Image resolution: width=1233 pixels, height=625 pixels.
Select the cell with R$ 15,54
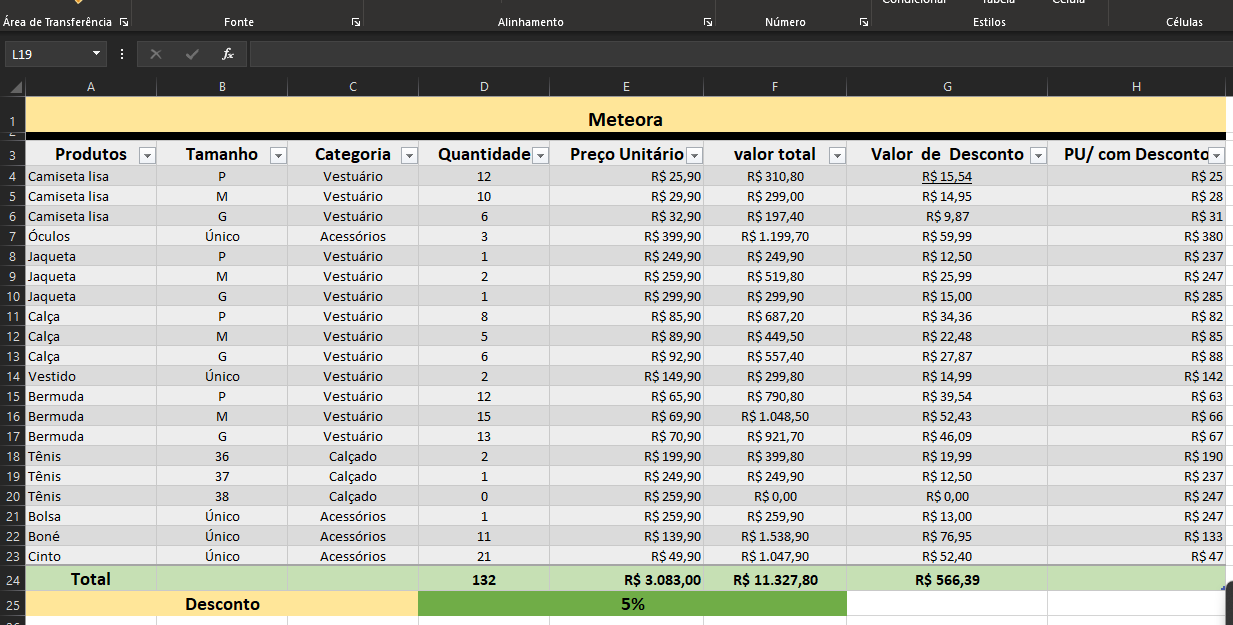click(947, 176)
